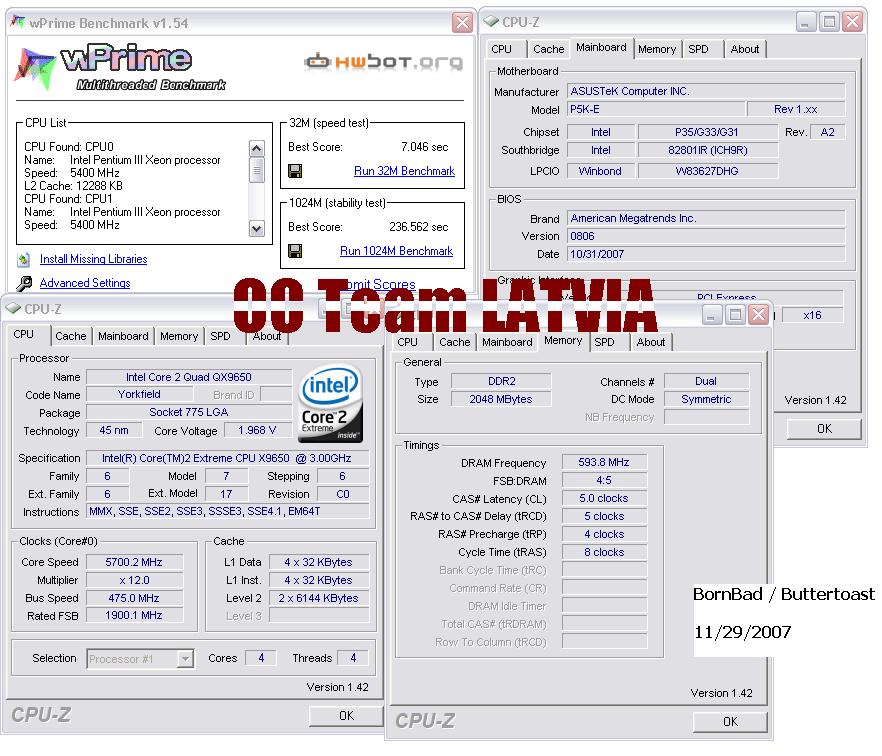The height and width of the screenshot is (756, 882).
Task: Click the wPrime logo image
Action: 121,68
